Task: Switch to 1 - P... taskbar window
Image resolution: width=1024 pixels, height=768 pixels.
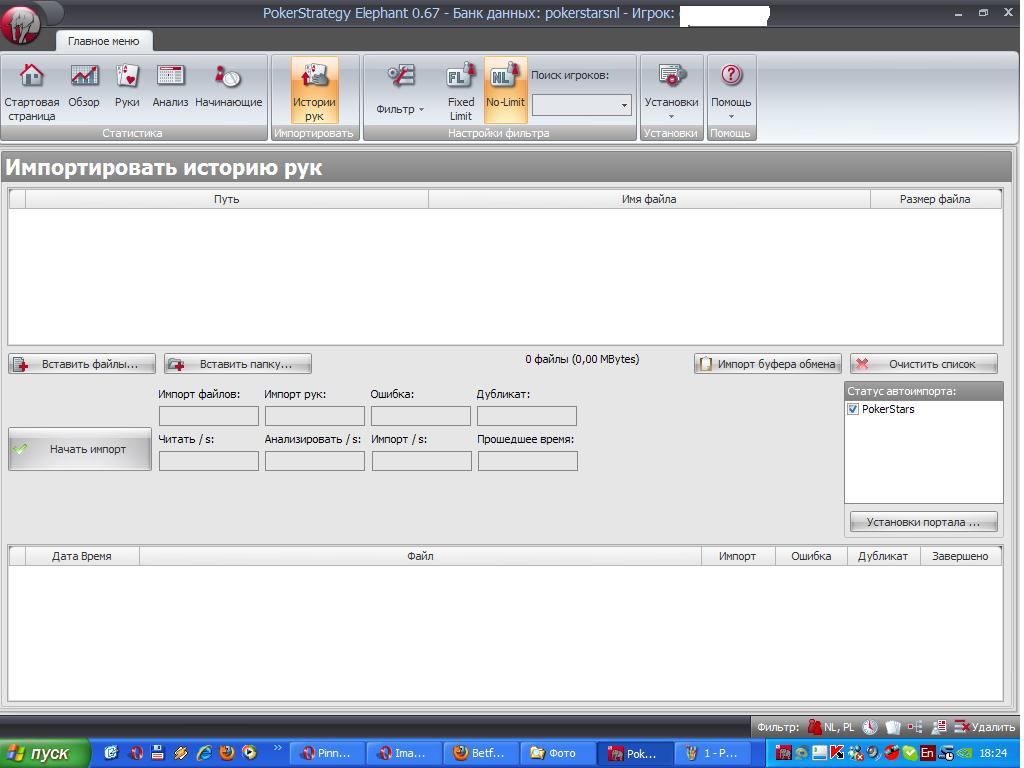Action: point(712,754)
